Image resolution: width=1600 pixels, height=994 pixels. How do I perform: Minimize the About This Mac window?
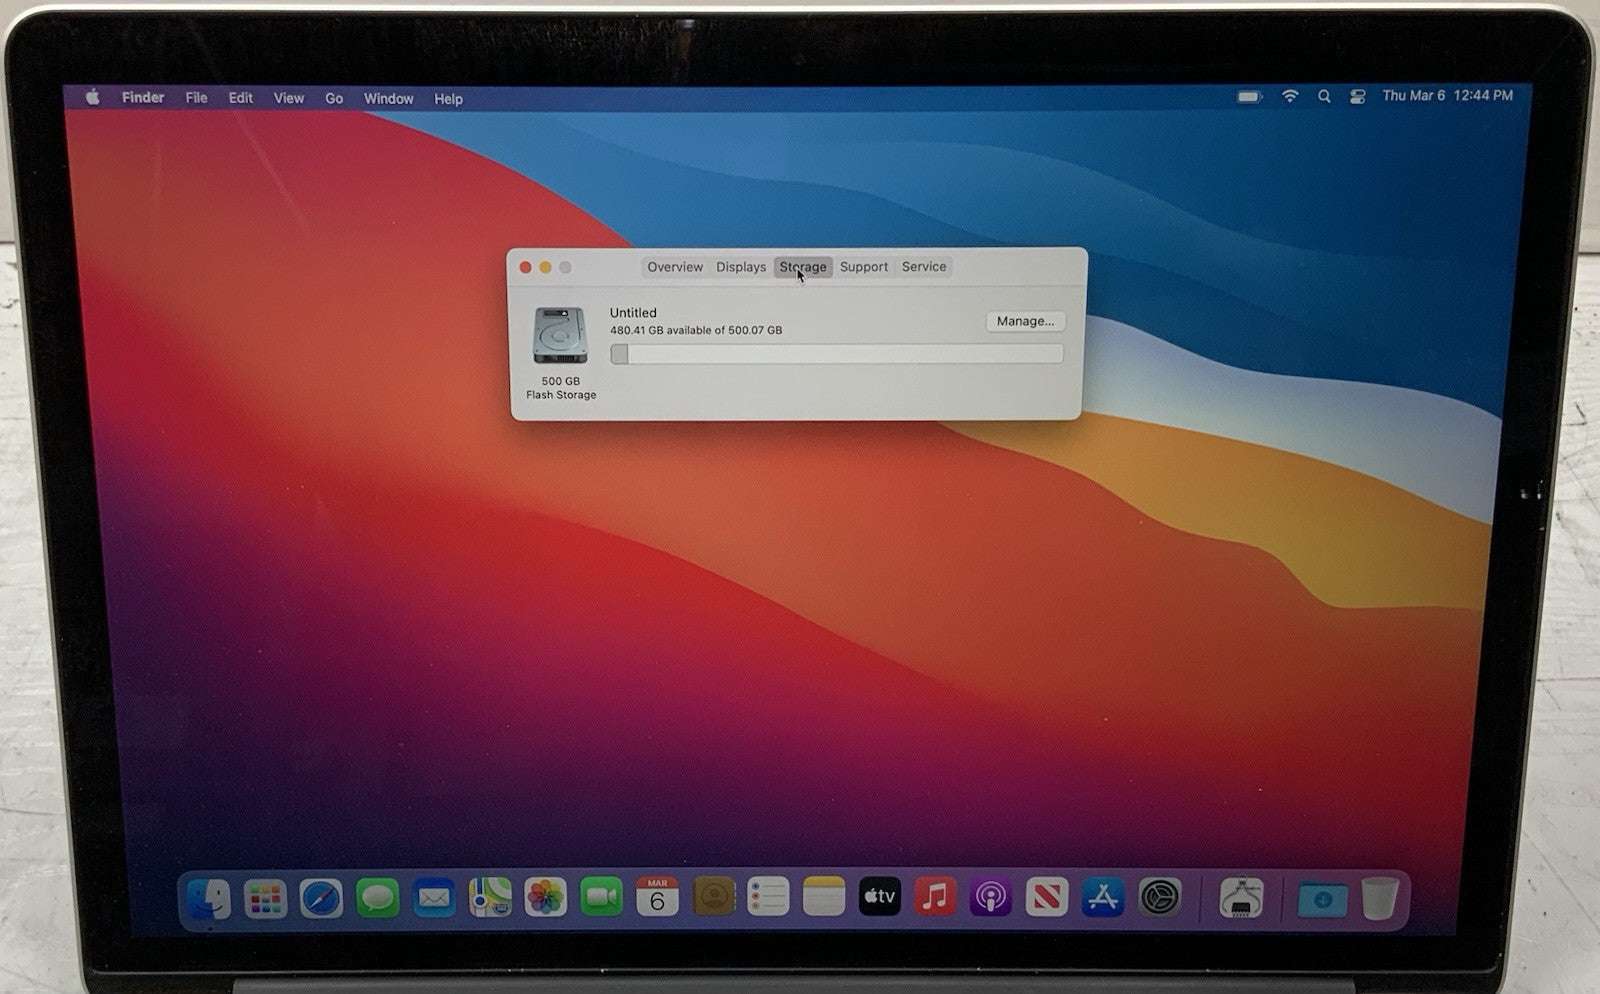click(545, 267)
